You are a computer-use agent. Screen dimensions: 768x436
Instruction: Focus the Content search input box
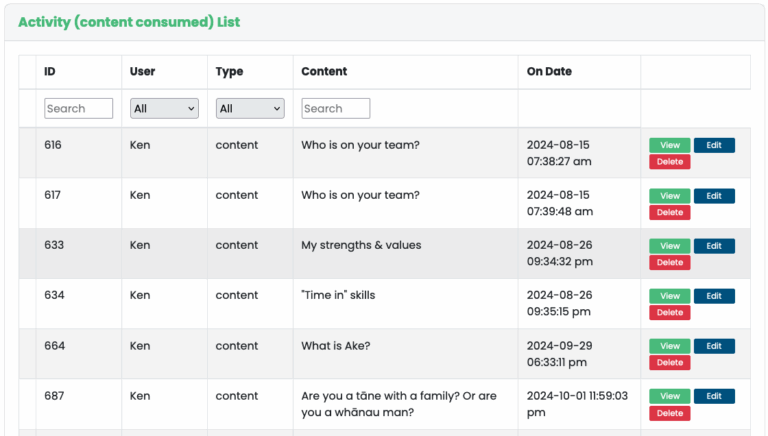[x=335, y=108]
